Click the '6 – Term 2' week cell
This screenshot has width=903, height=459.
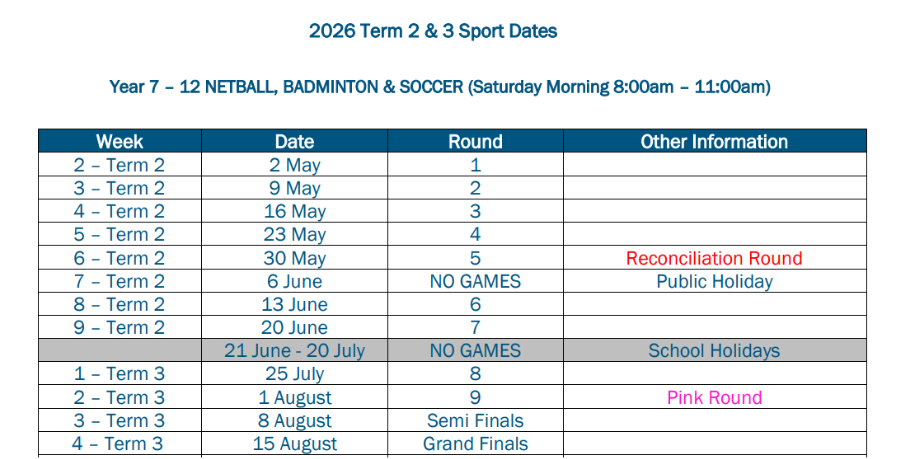[120, 258]
